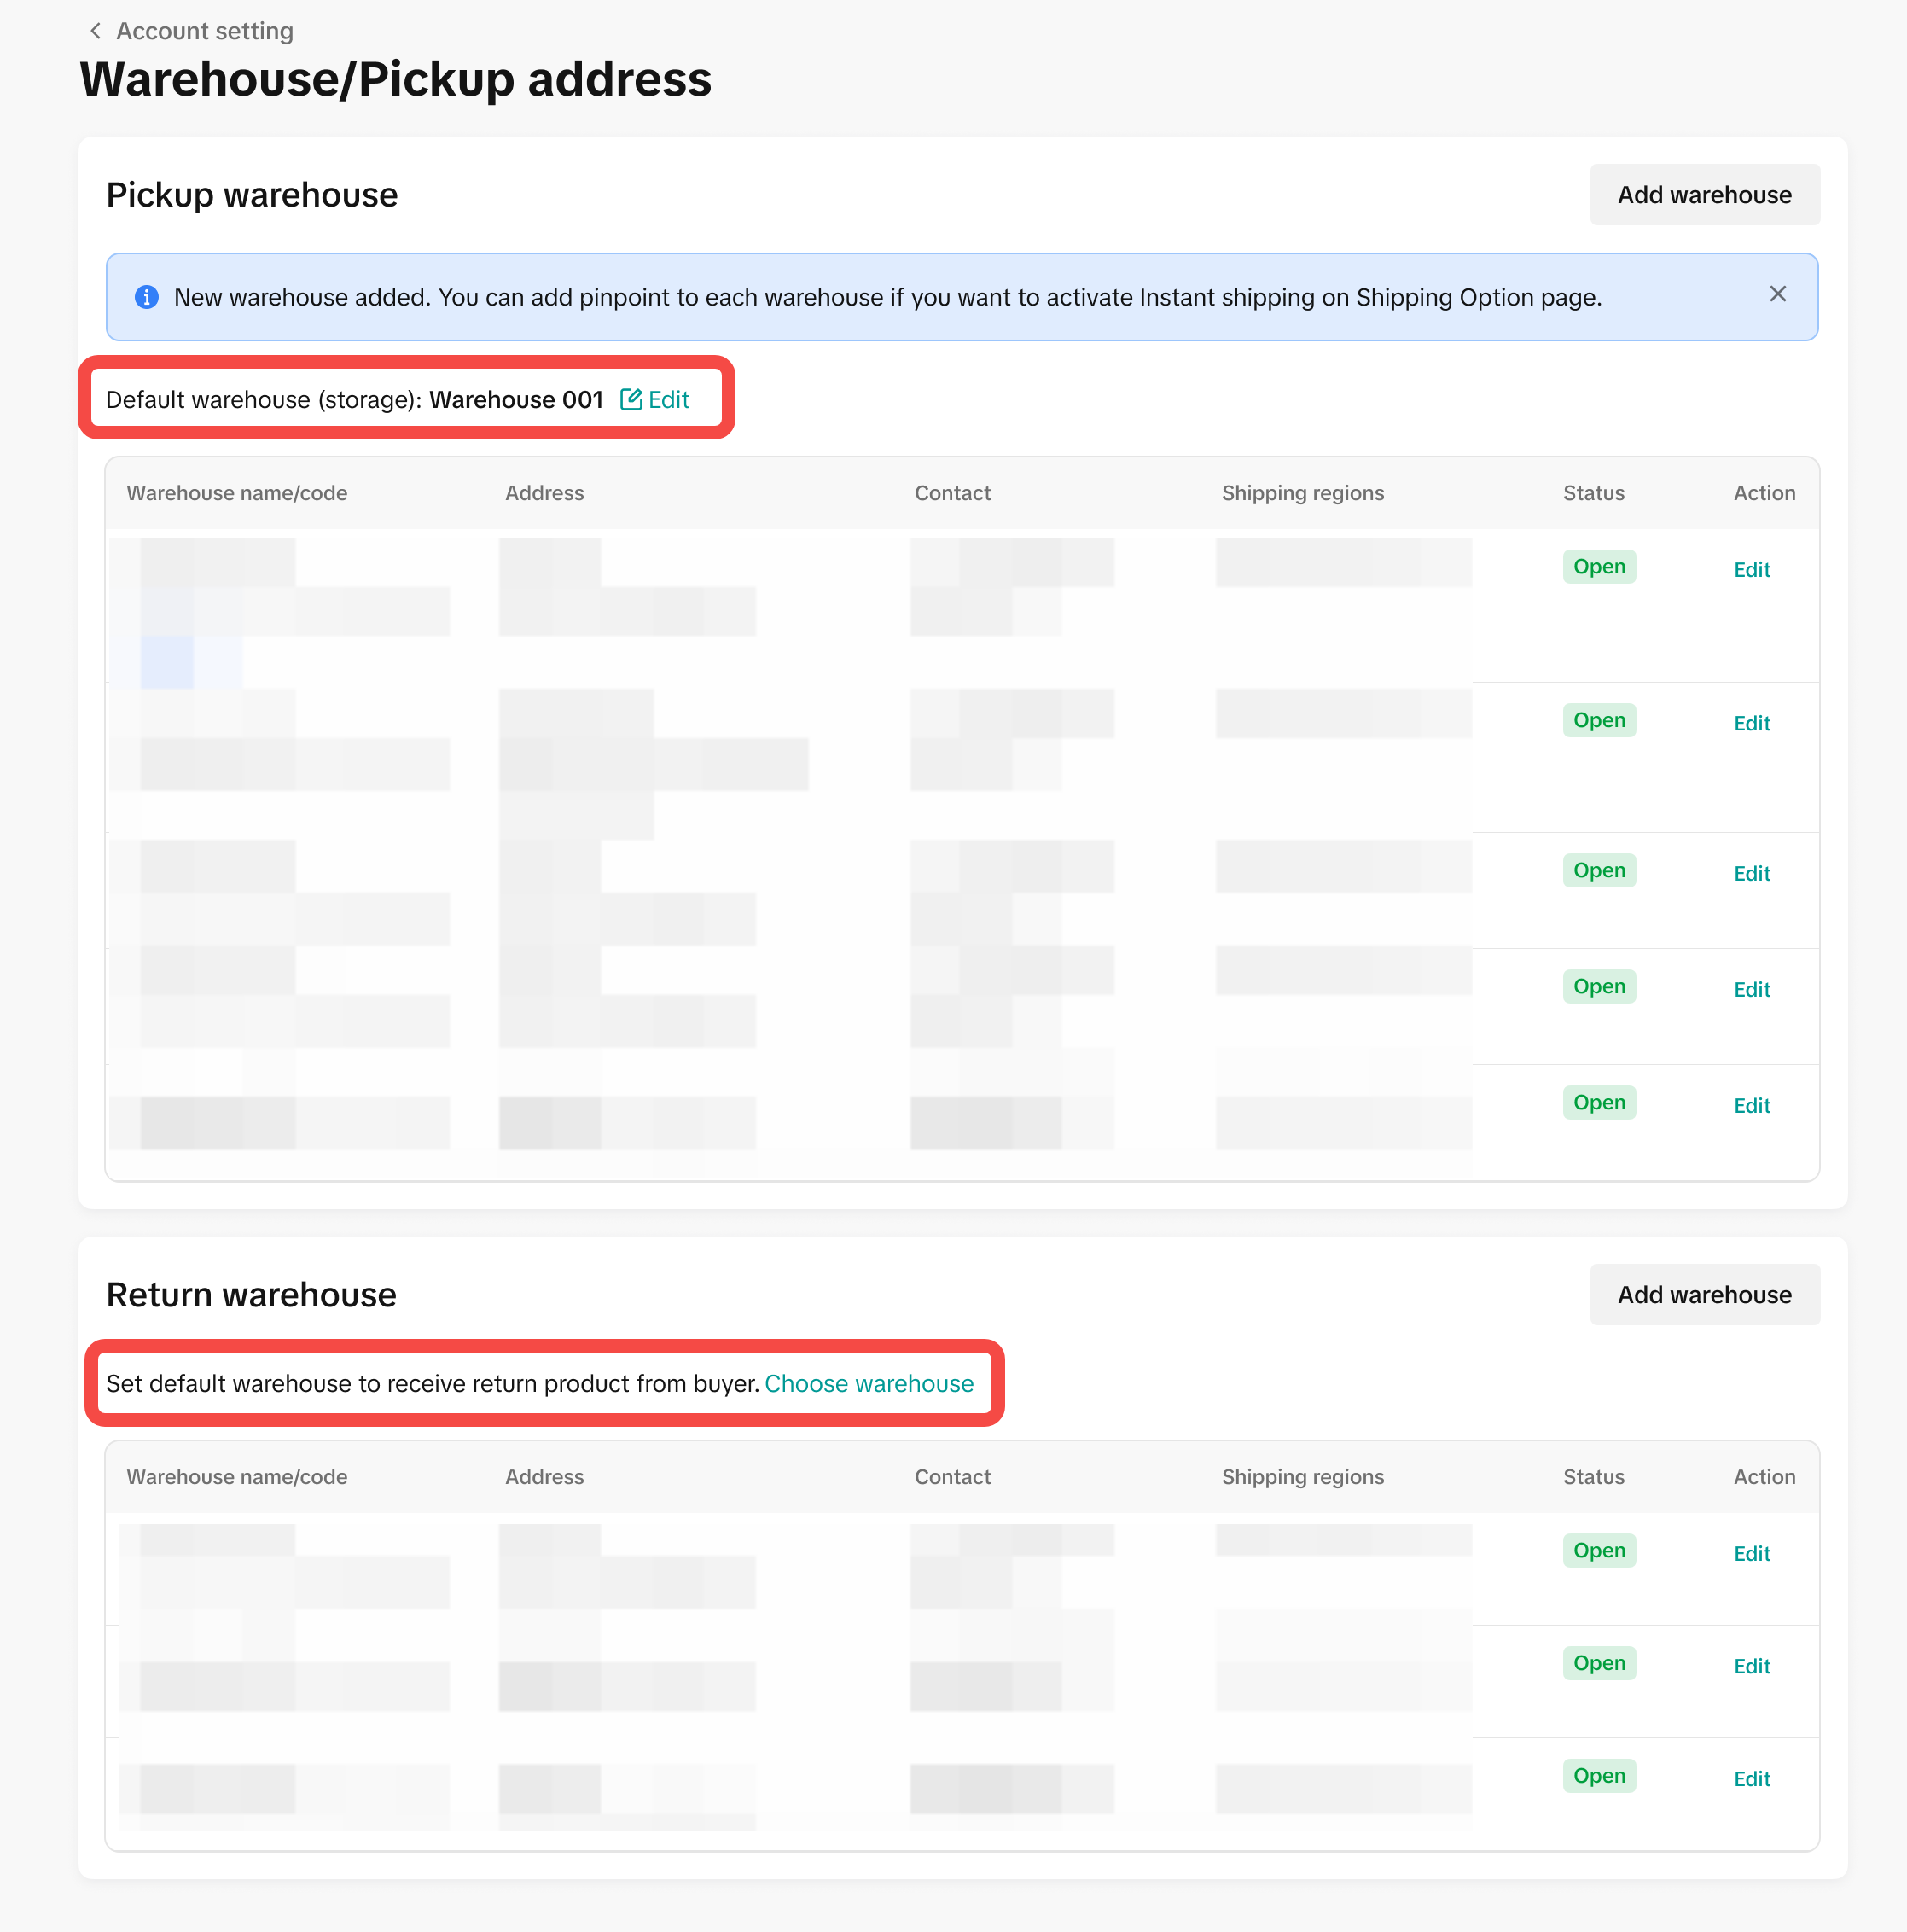The image size is (1907, 1932).
Task: Edit the first return warehouse row
Action: coord(1751,1554)
